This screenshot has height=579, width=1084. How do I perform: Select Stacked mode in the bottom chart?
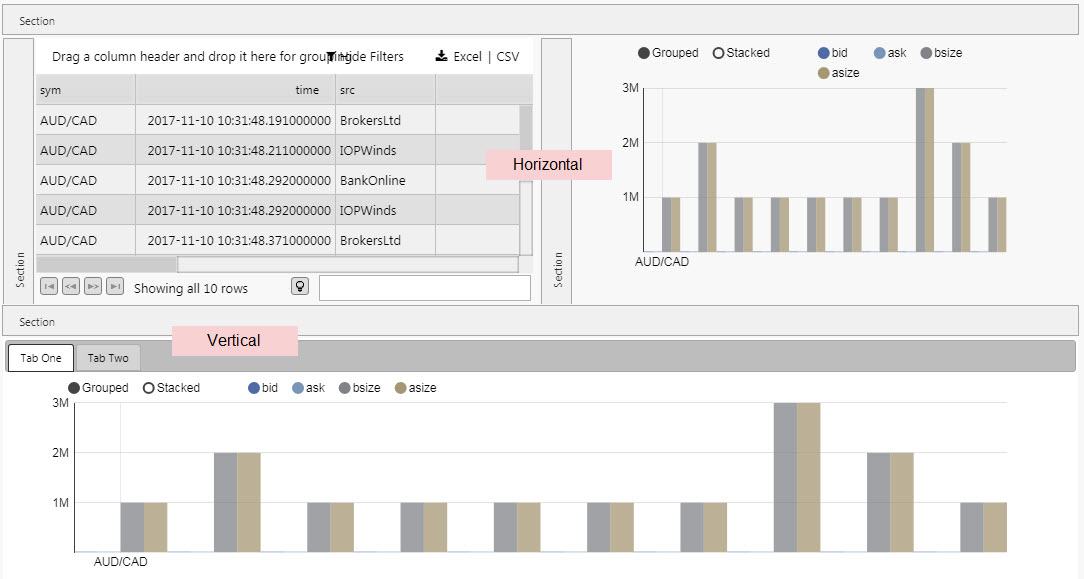click(149, 388)
